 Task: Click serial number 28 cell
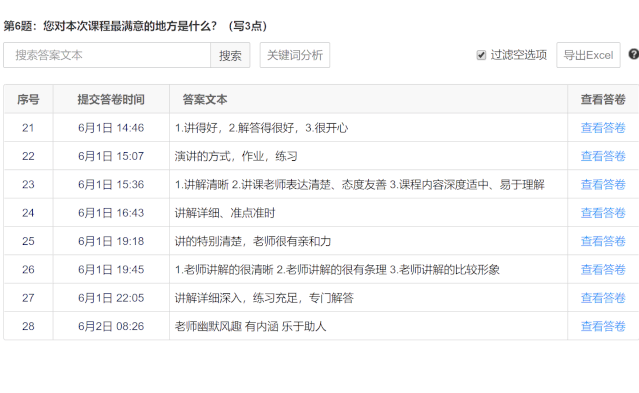(28, 326)
